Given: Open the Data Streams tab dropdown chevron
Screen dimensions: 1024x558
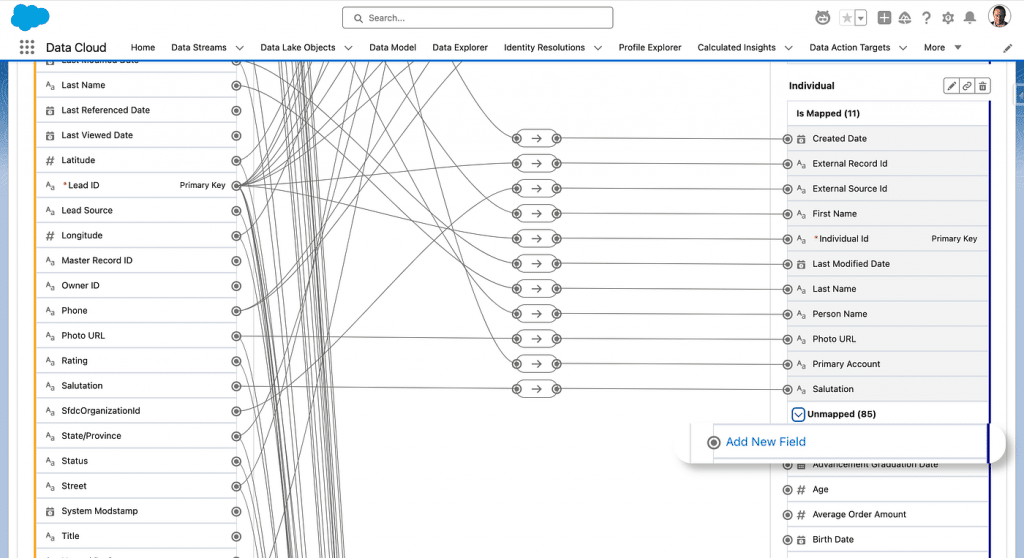Looking at the screenshot, I should click(x=239, y=48).
